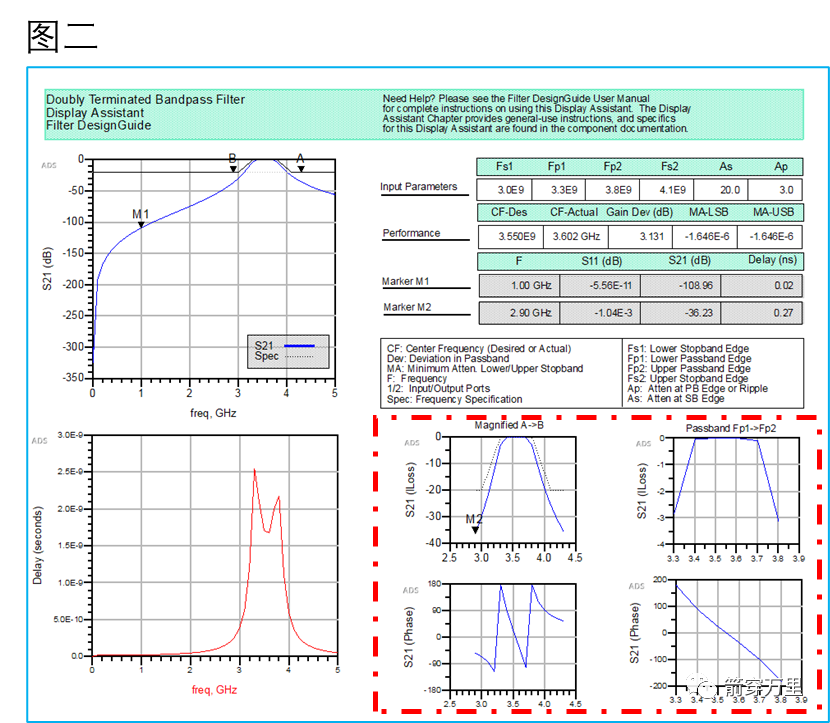Click the CF-Actual column header
Viewport: 830px width, 723px height.
573,212
